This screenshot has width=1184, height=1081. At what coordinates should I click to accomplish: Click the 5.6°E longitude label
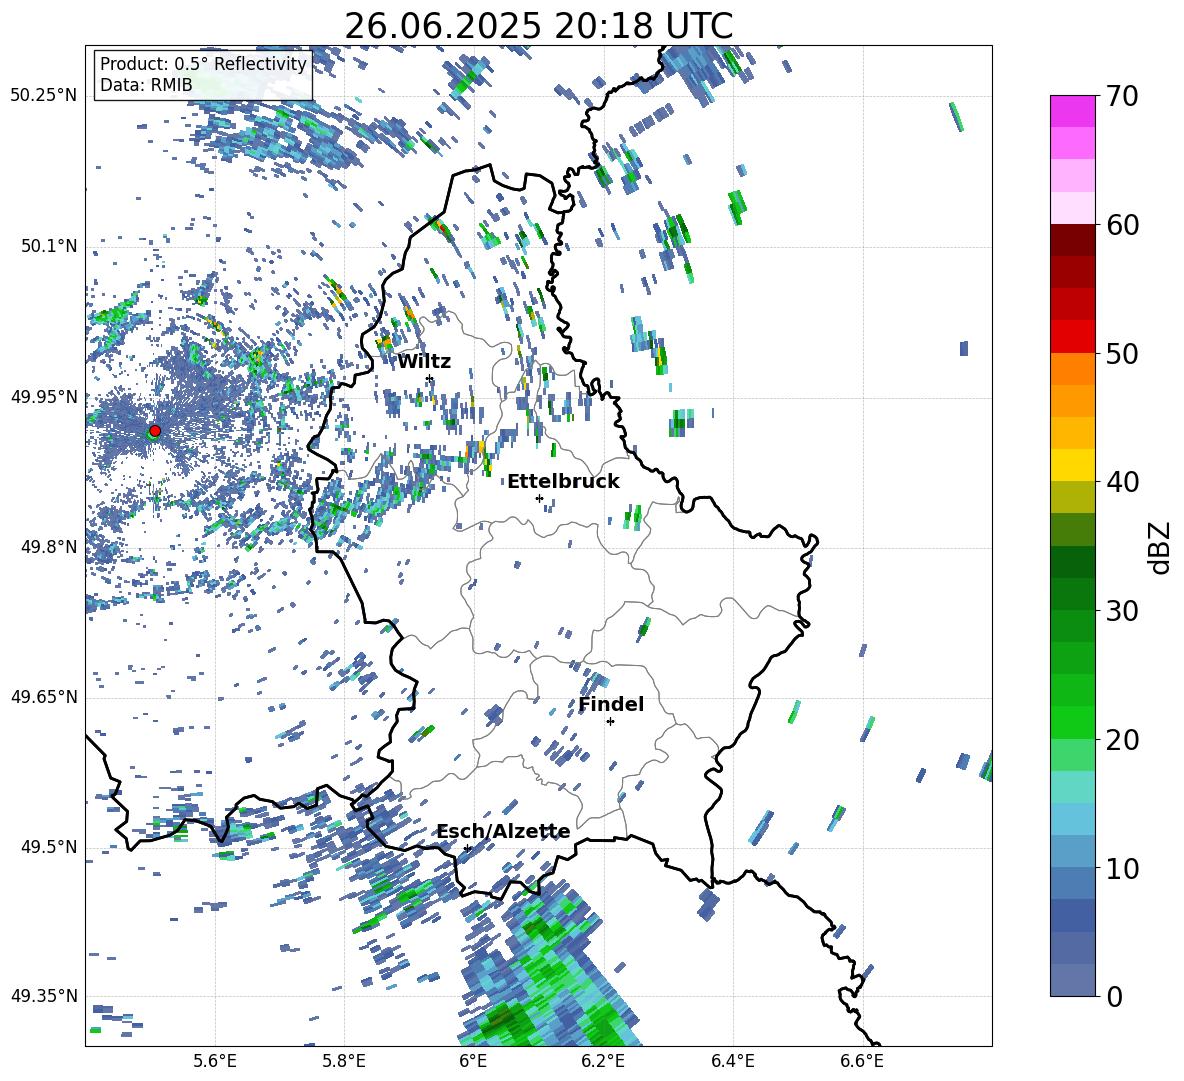click(215, 1062)
